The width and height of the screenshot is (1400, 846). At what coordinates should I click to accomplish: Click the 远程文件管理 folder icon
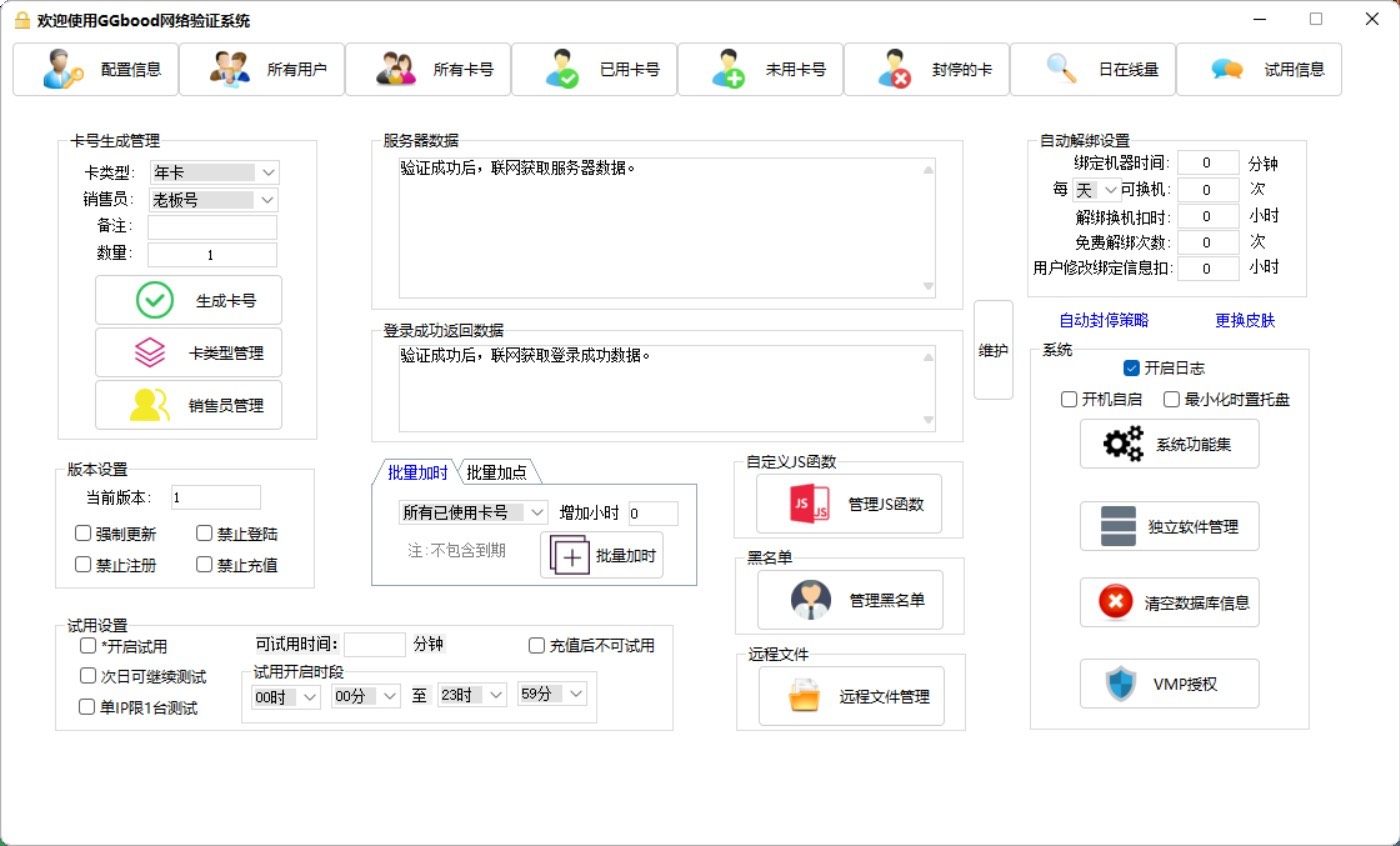804,696
